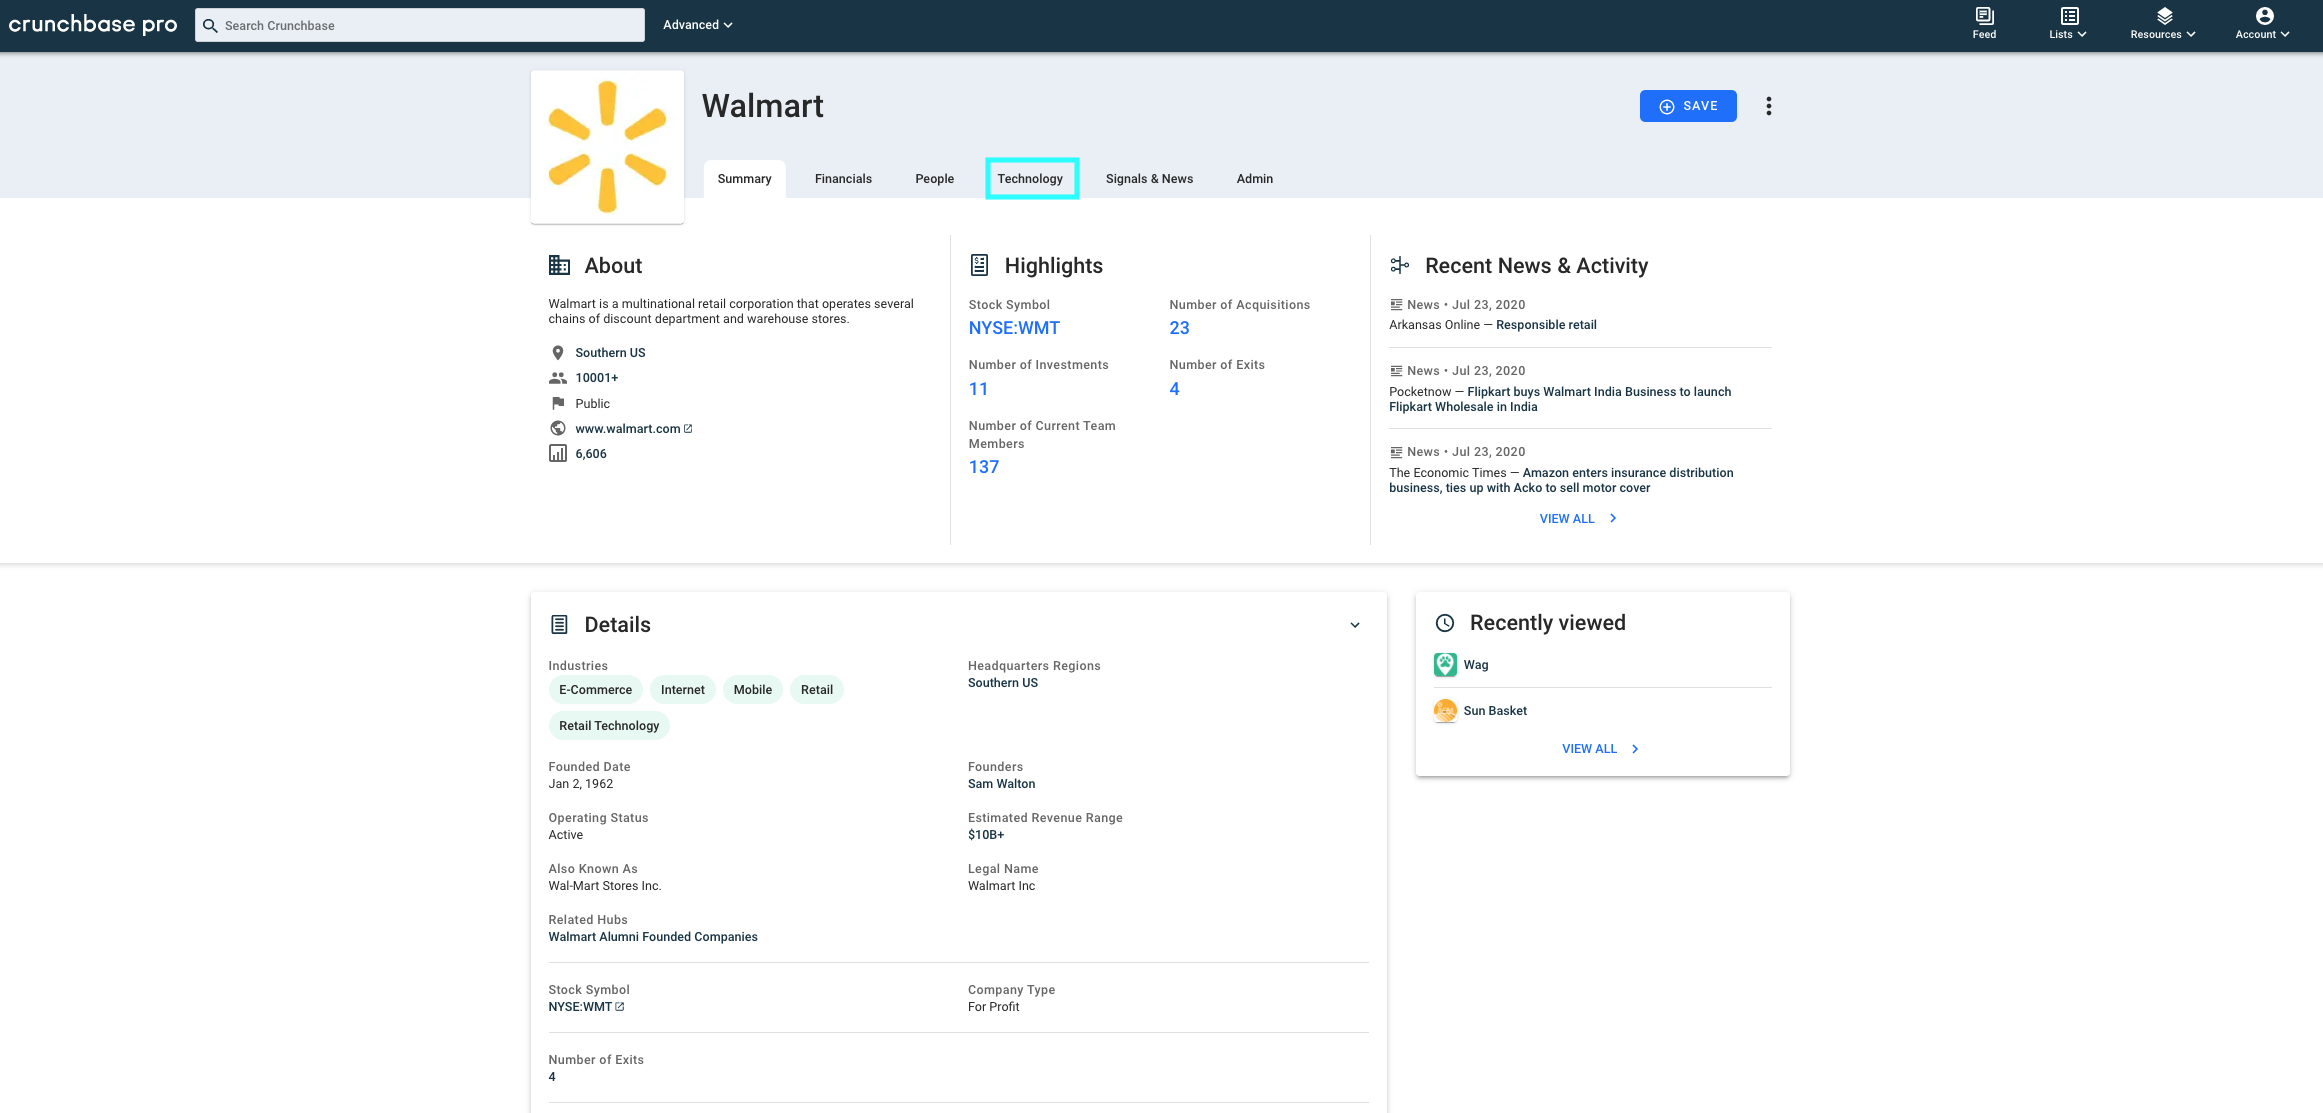Viewport: 2323px width, 1113px height.
Task: Open www.walmart.com link
Action: (x=627, y=429)
